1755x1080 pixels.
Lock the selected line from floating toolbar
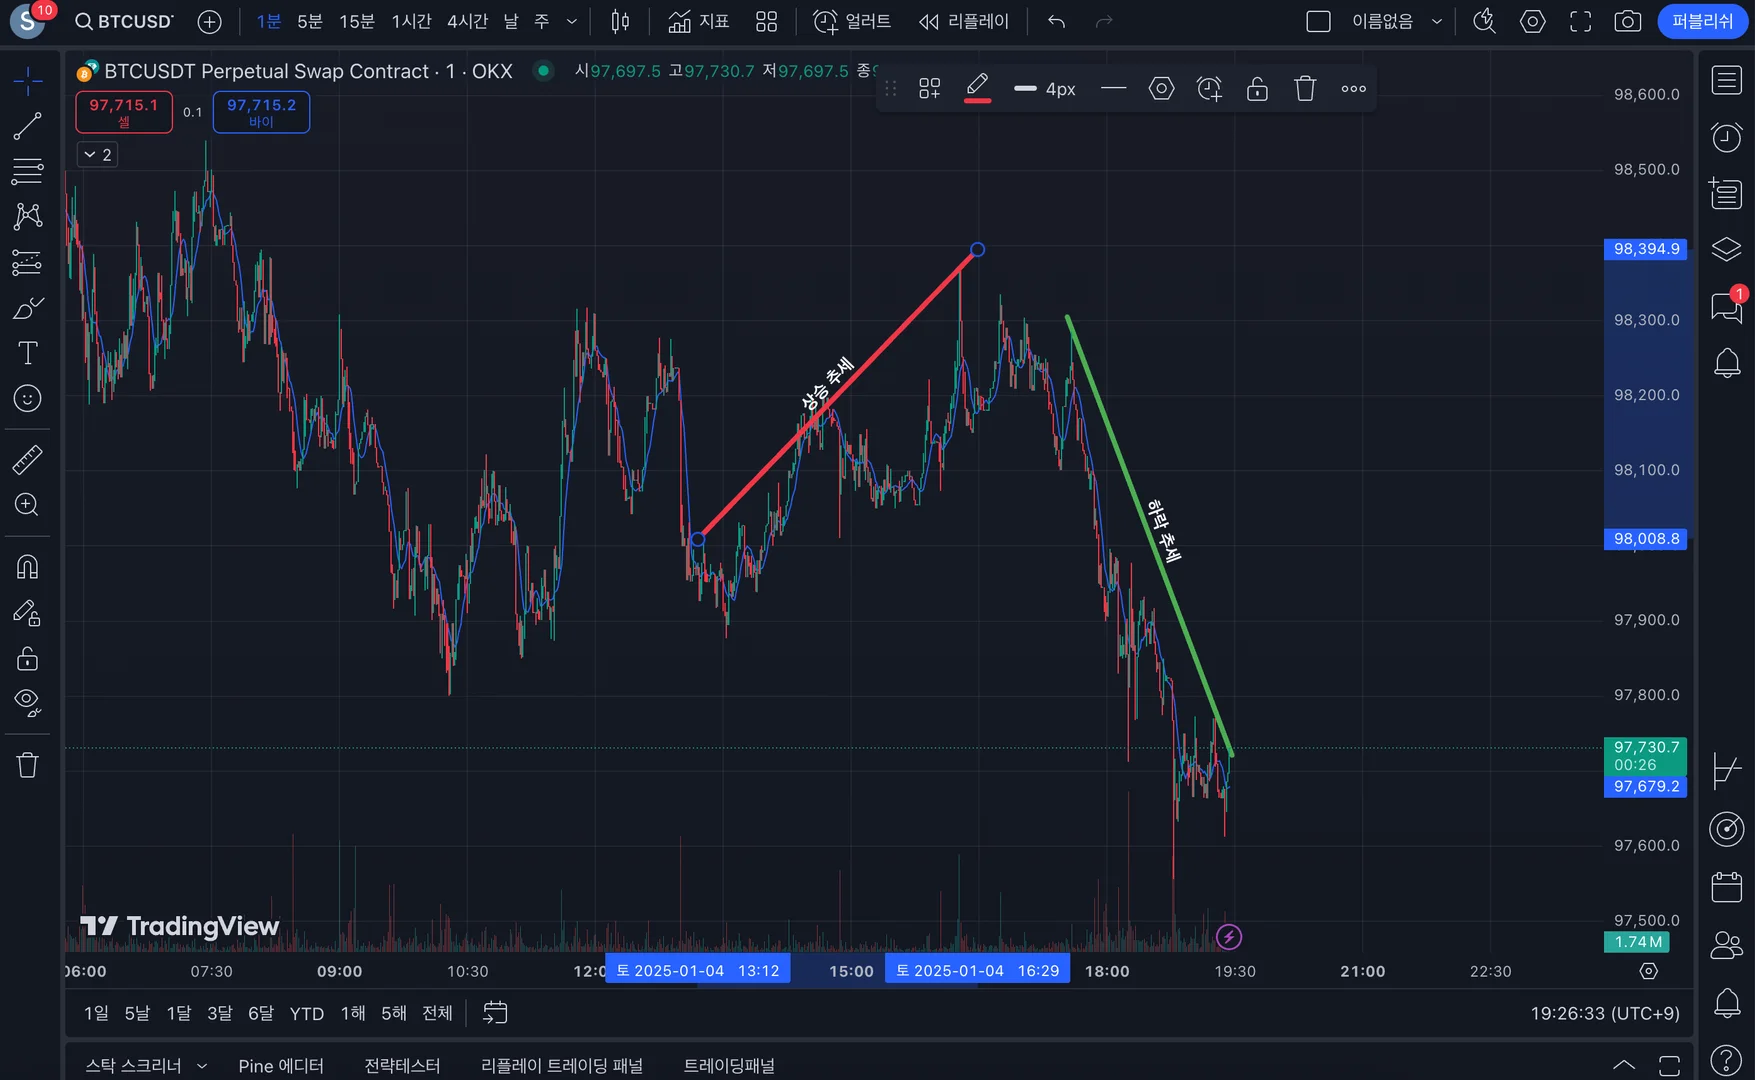tap(1257, 89)
